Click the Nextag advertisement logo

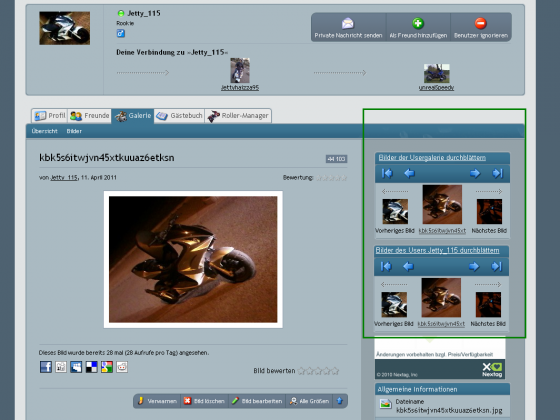[x=492, y=370]
